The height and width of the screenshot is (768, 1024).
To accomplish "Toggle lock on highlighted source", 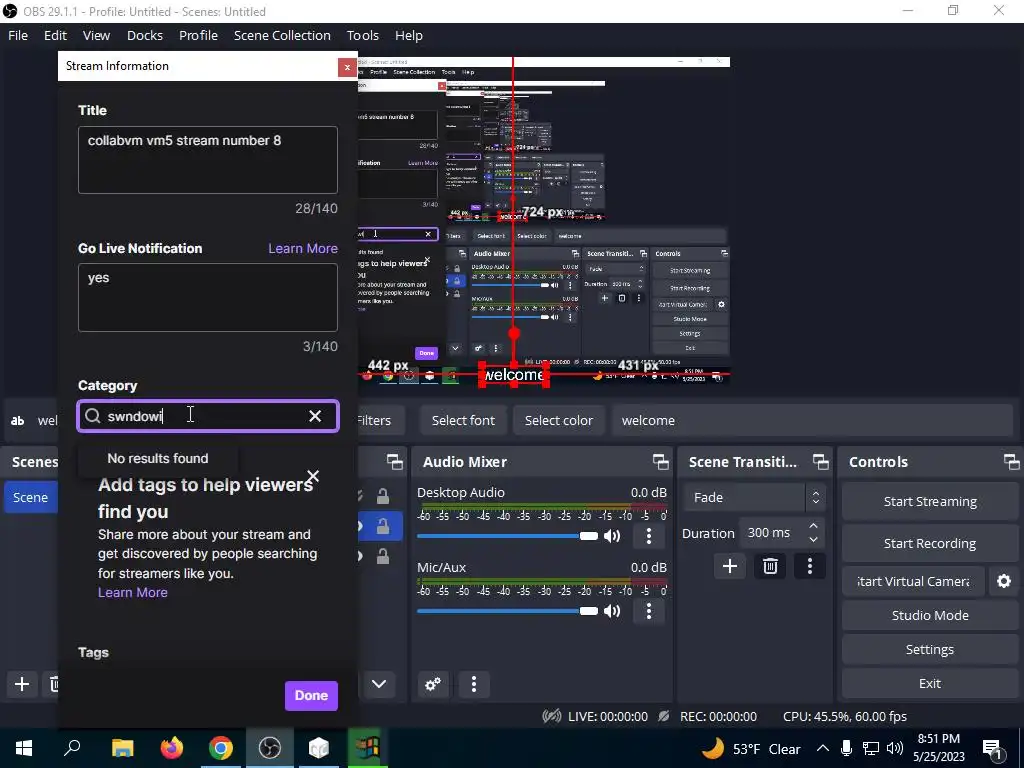I will [383, 526].
